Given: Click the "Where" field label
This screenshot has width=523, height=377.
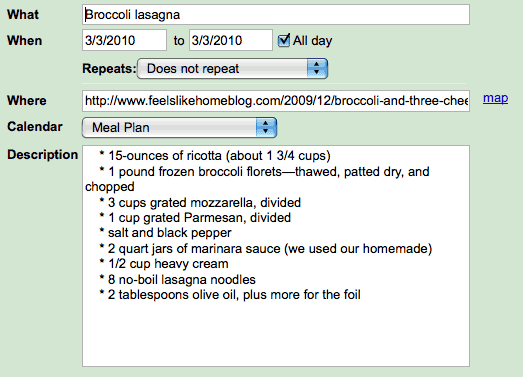Looking at the screenshot, I should tap(27, 100).
